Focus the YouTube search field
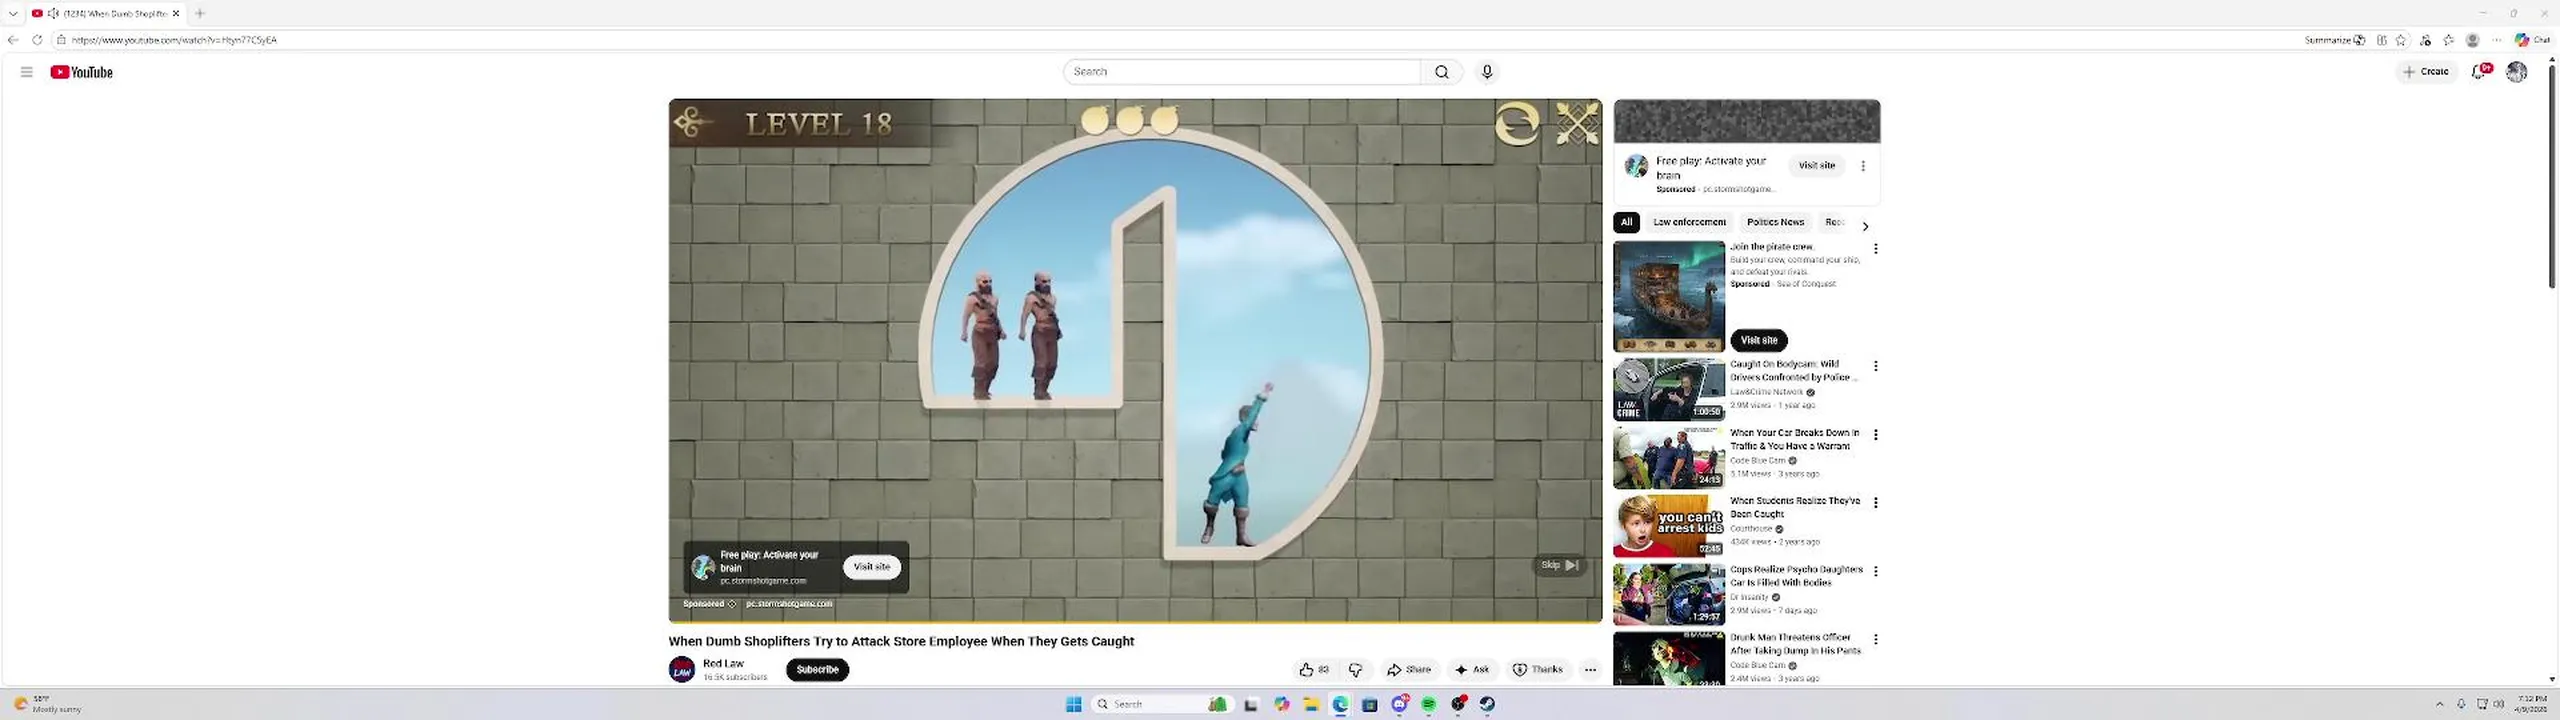The image size is (2560, 720). (x=1242, y=72)
